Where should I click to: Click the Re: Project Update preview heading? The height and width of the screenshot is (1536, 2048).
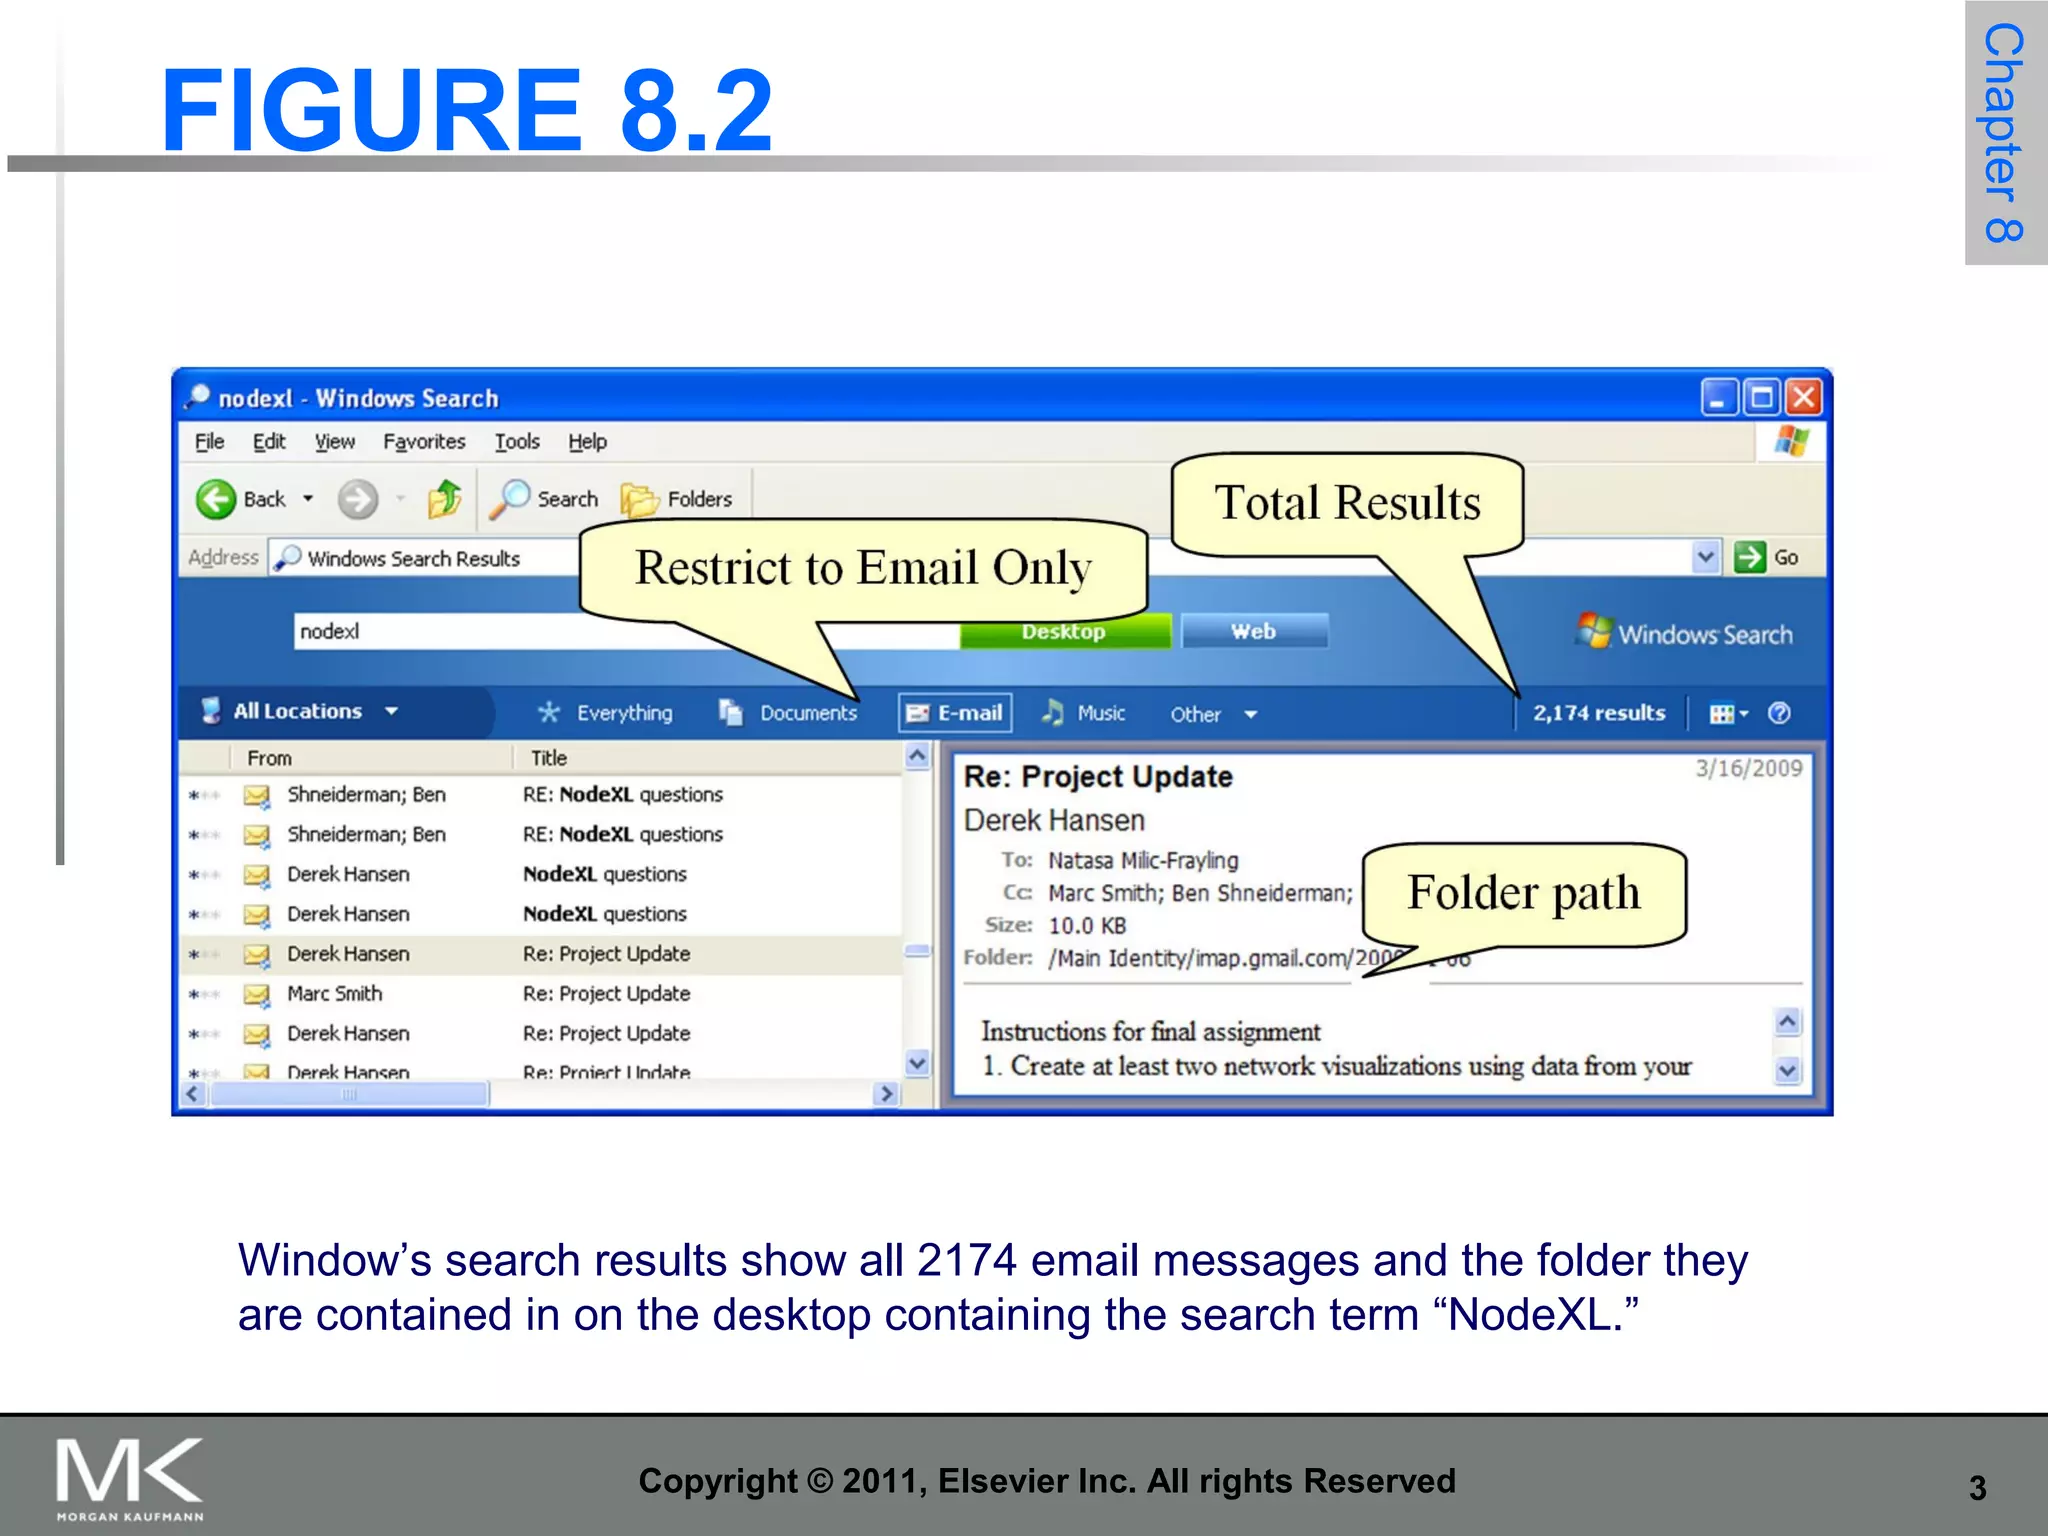tap(1098, 777)
